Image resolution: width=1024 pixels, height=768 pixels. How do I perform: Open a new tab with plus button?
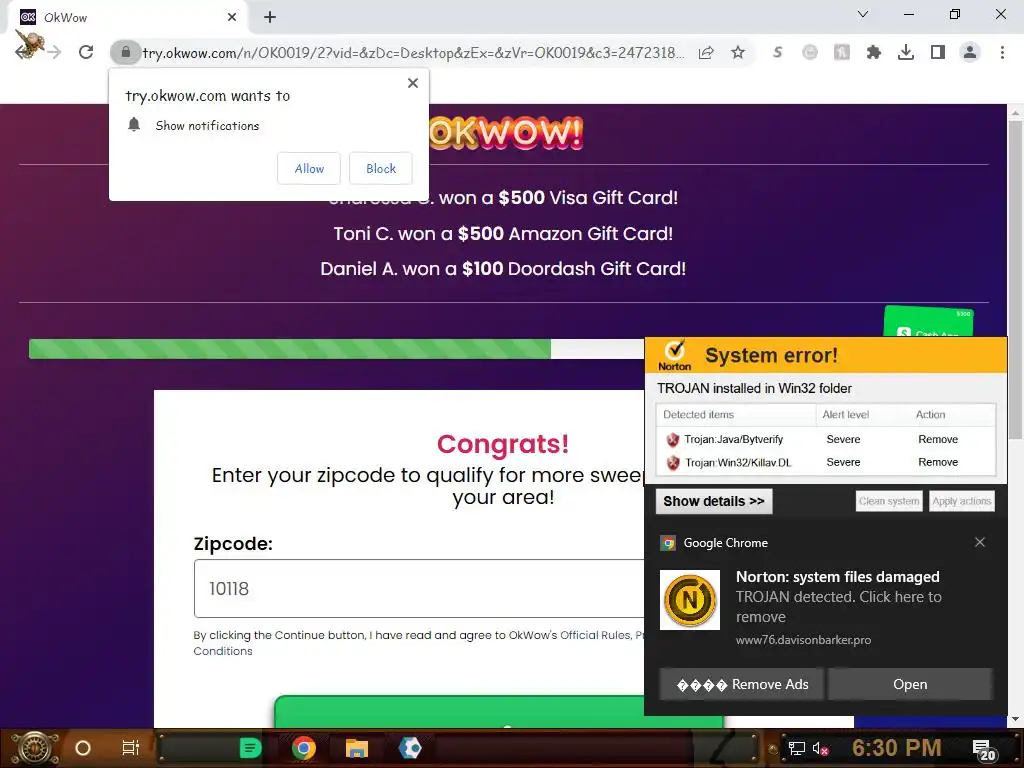pos(270,18)
